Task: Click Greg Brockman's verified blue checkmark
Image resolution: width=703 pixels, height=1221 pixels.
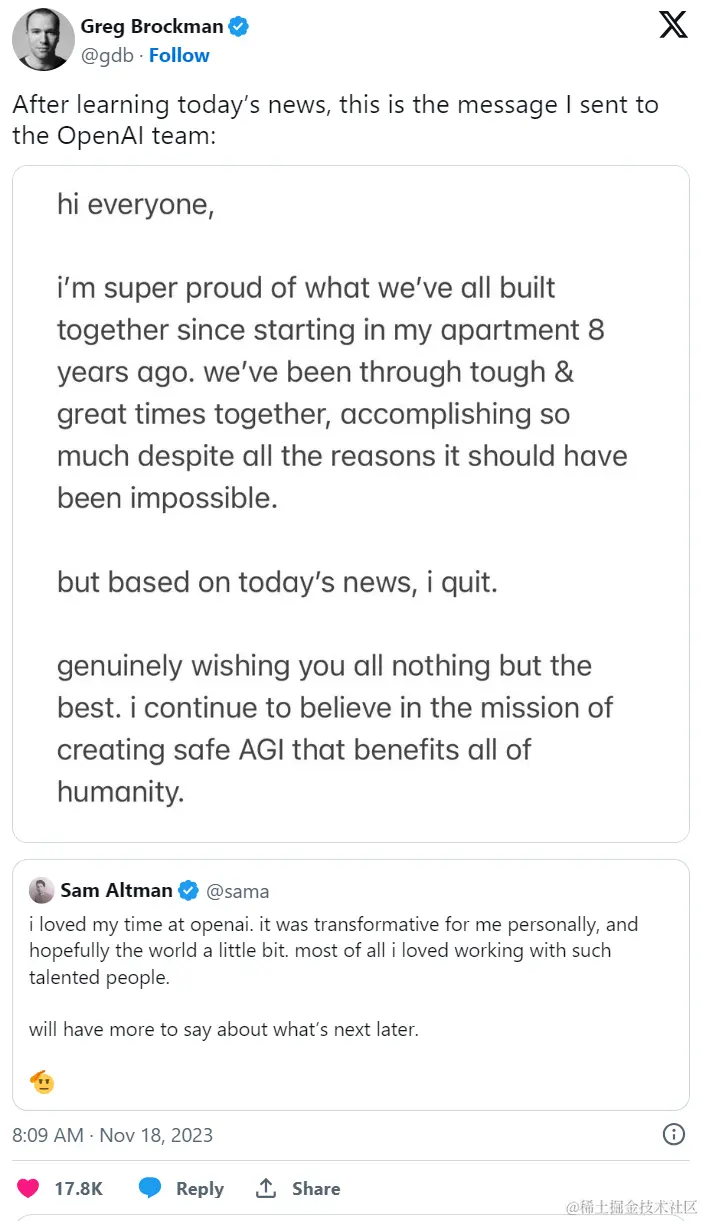Action: click(237, 27)
